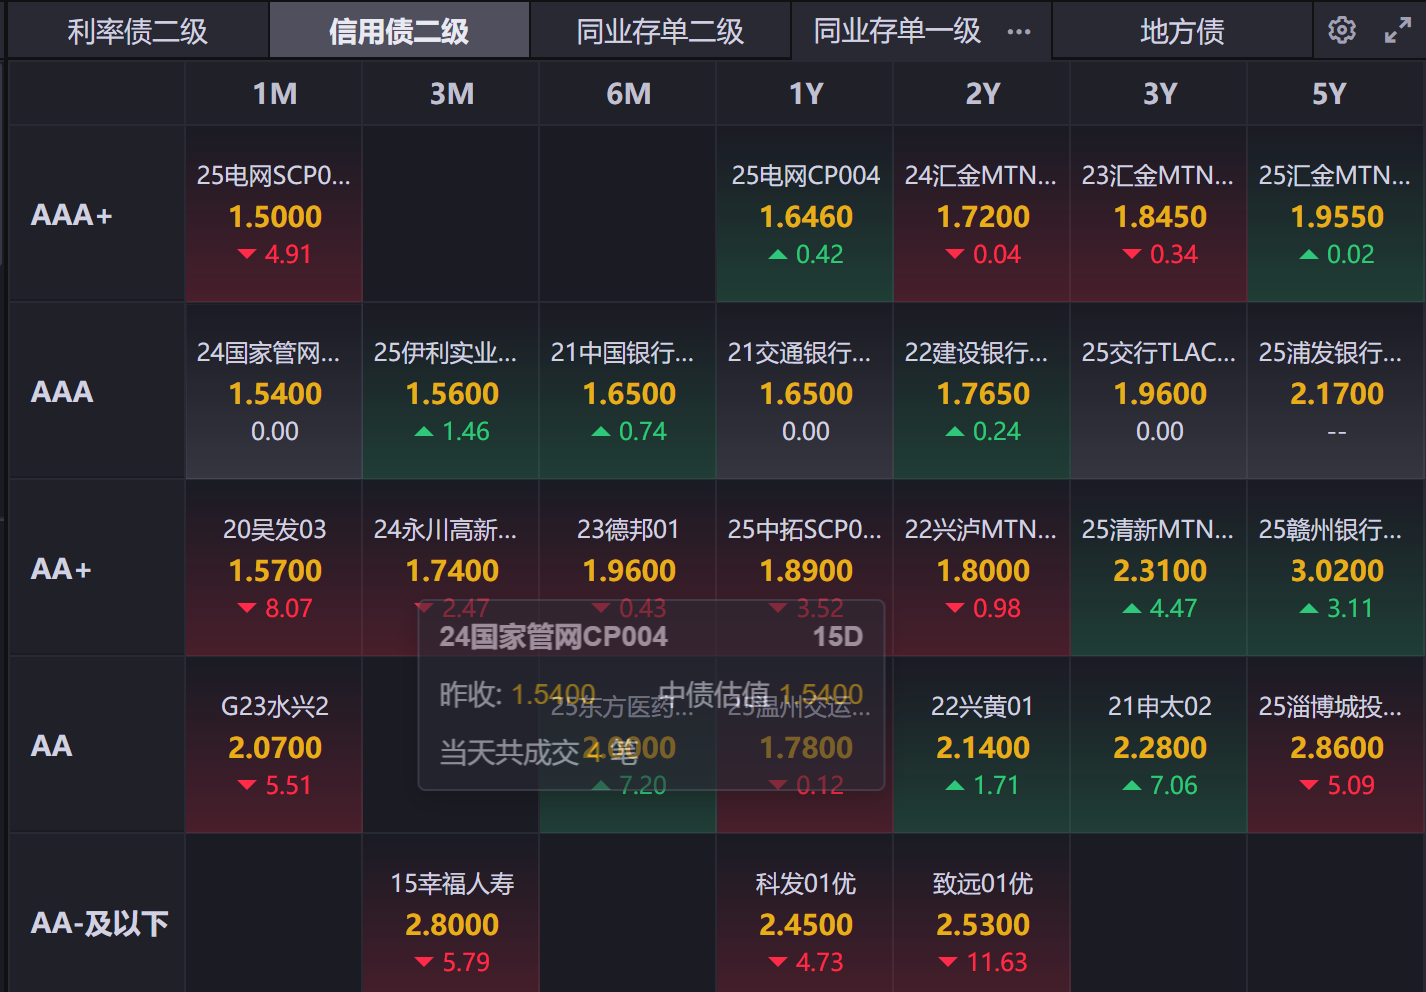The image size is (1426, 992).
Task: Select the 同业存单一级 tab
Action: 897,31
